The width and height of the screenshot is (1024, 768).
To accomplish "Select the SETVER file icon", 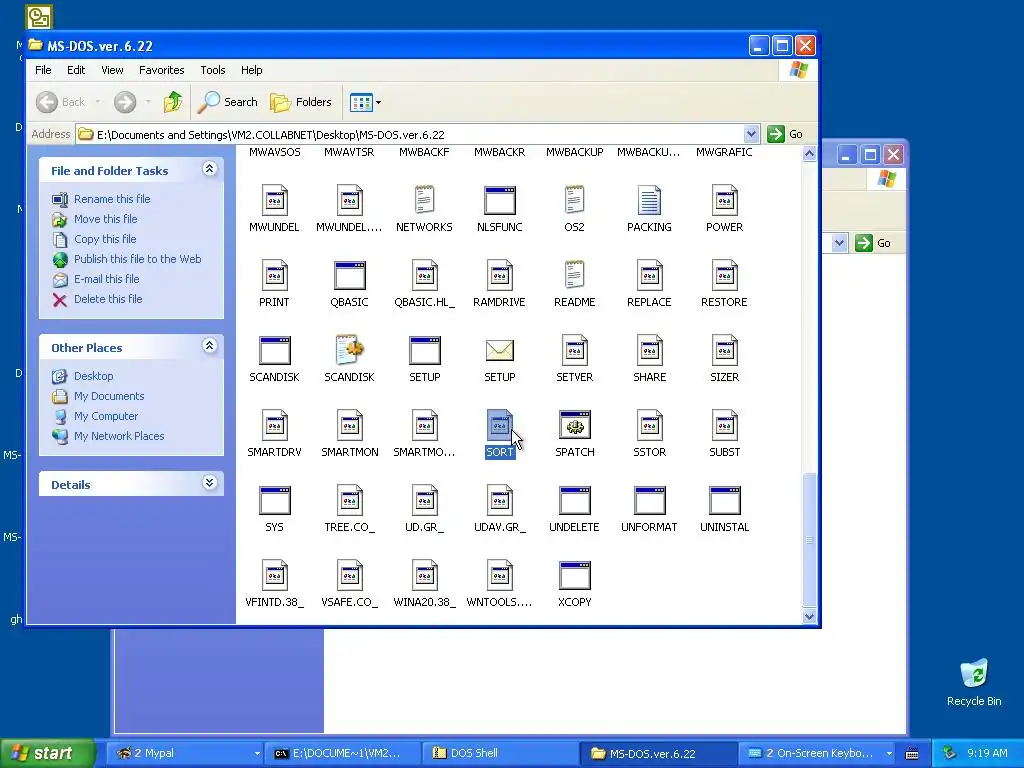I will tap(575, 351).
